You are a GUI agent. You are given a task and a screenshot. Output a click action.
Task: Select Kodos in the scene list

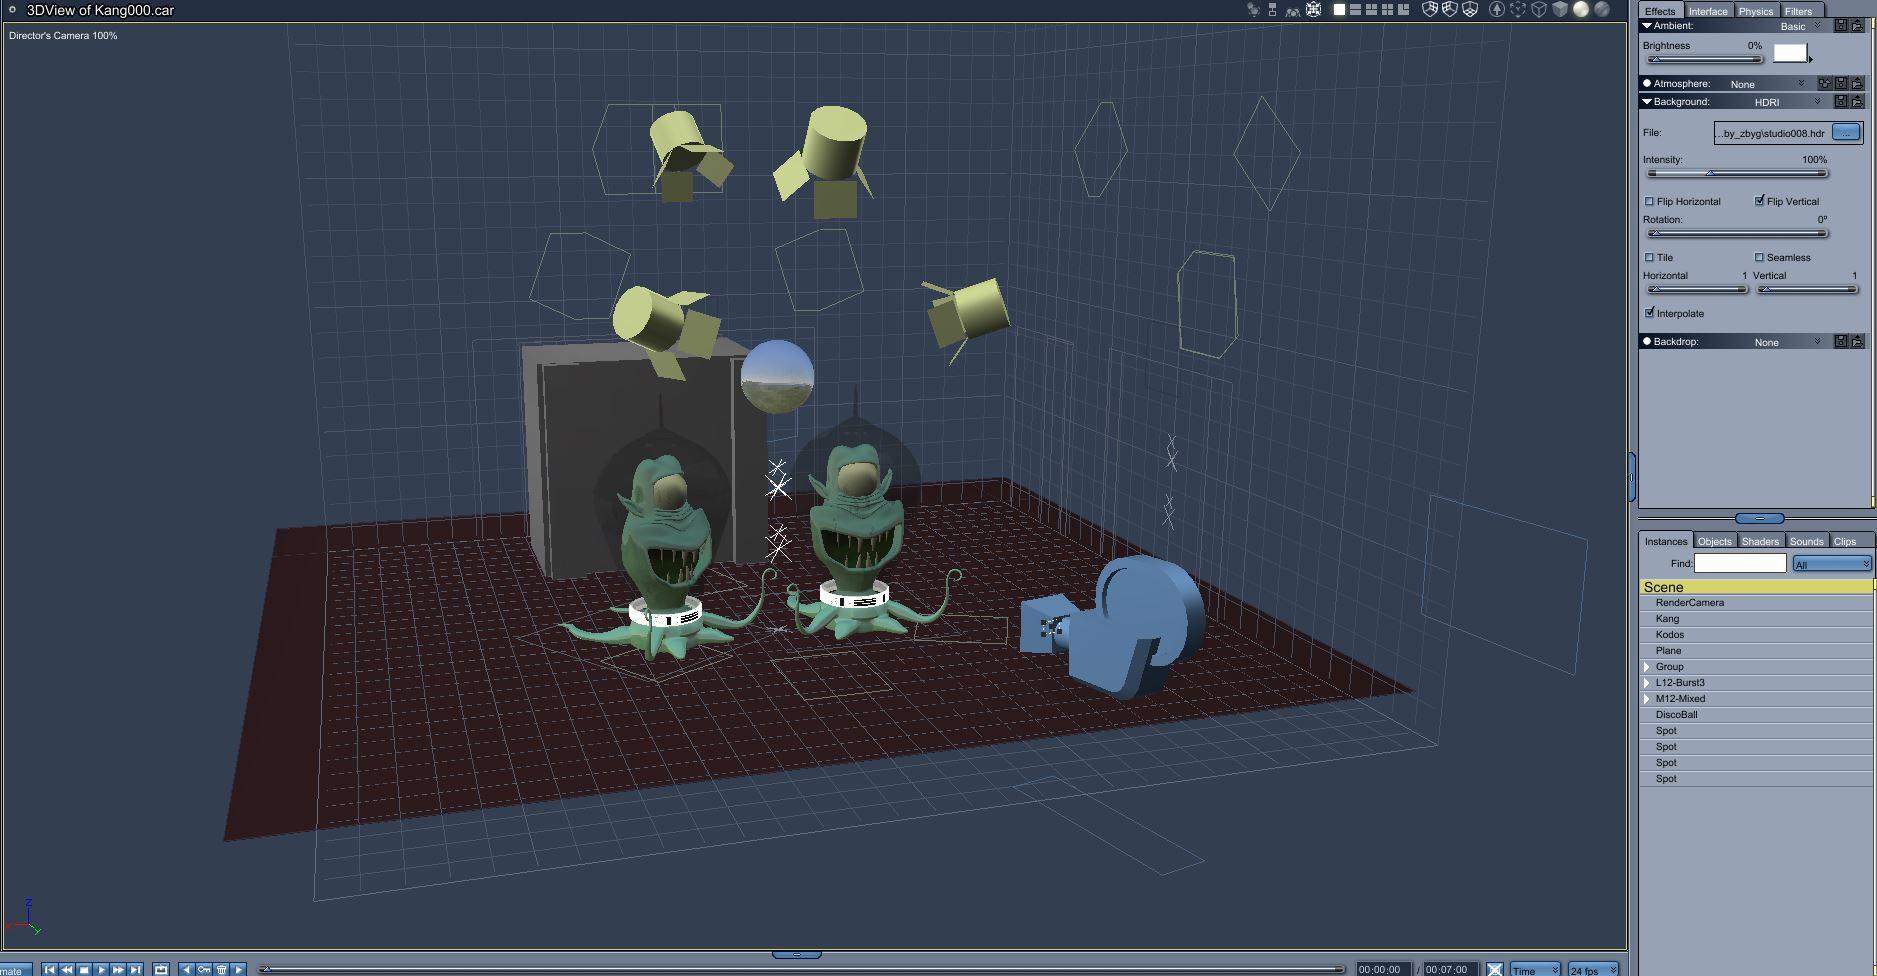[x=1755, y=635]
